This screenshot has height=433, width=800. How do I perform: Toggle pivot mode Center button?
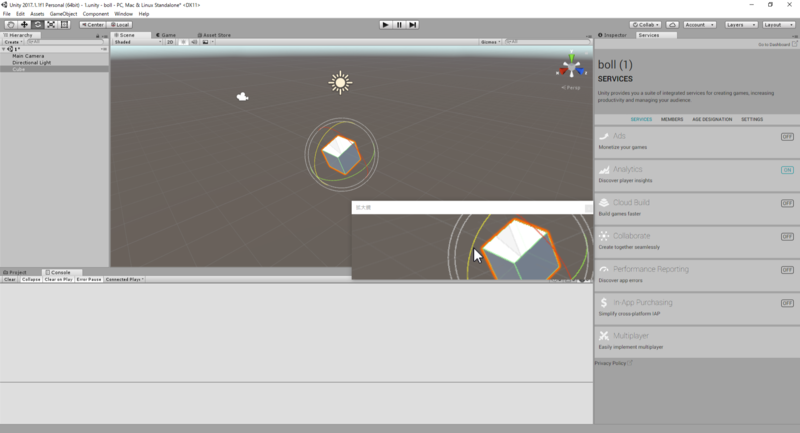92,24
